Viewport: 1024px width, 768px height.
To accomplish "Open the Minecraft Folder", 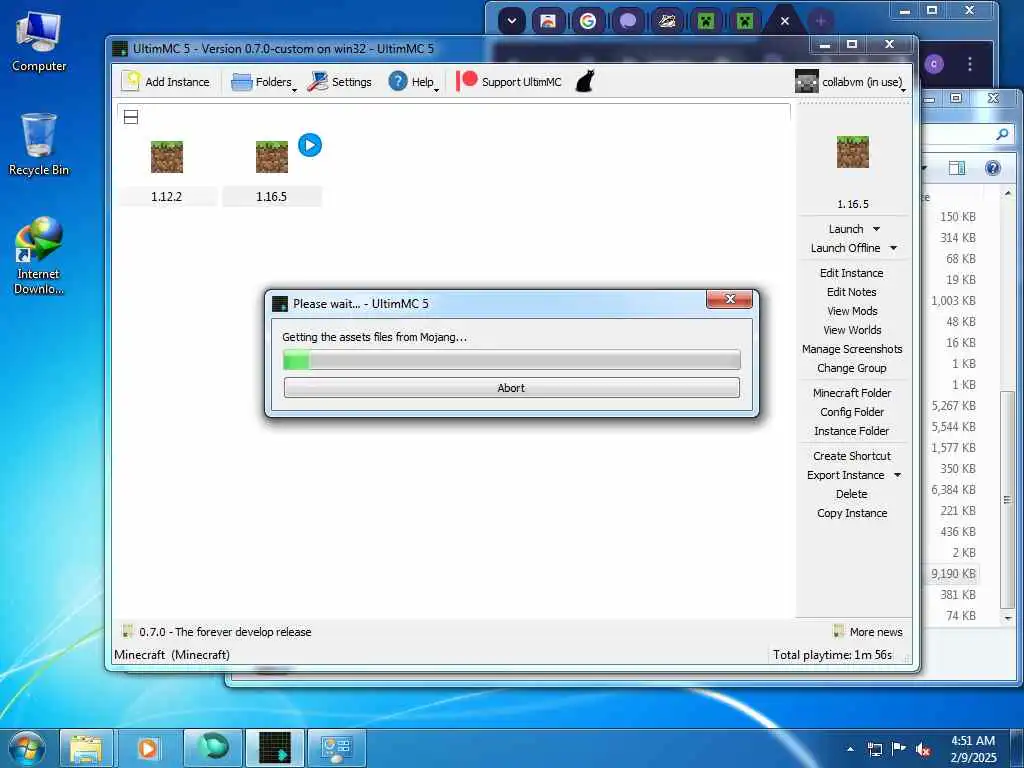I will tap(852, 392).
